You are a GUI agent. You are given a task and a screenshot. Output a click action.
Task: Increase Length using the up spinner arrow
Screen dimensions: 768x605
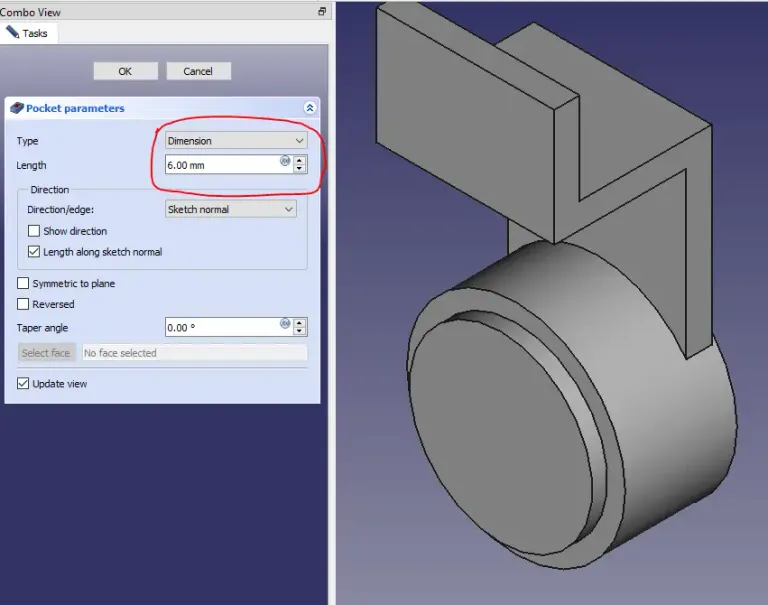coord(300,160)
